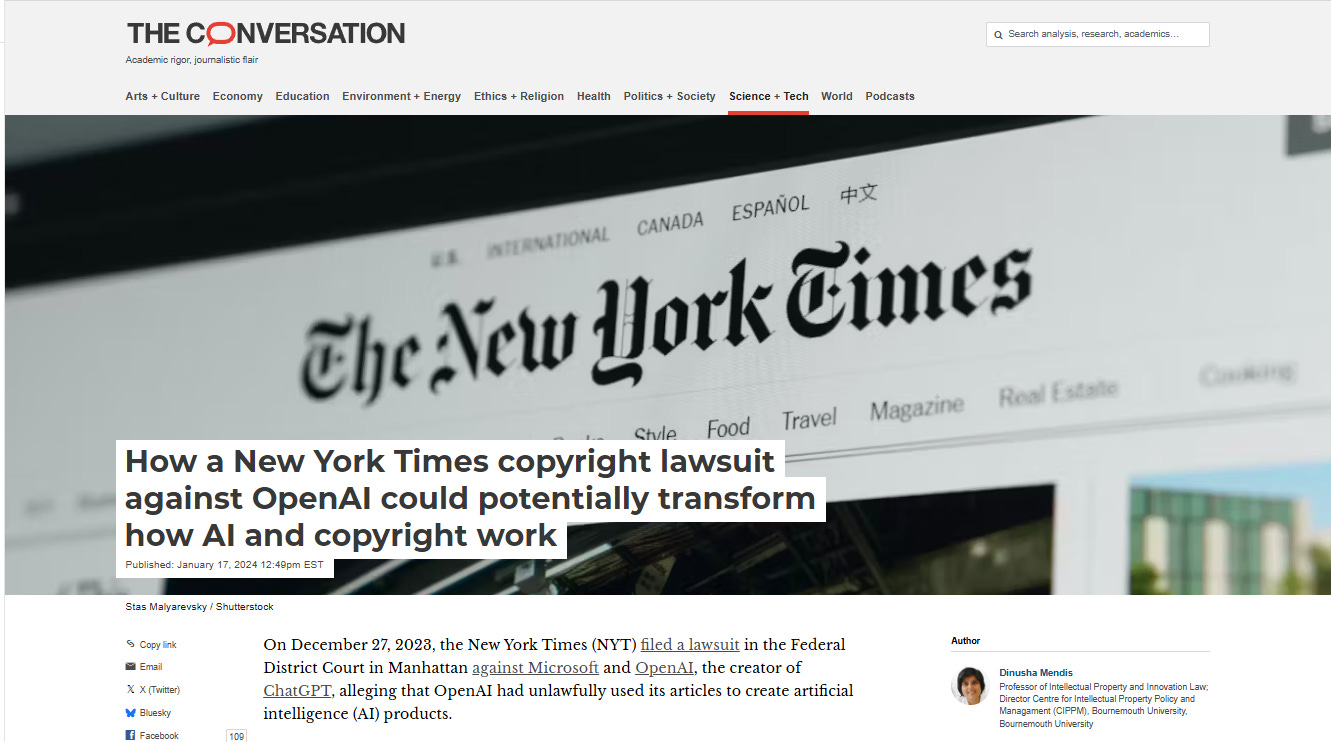The image size is (1331, 742).
Task: Follow the 'against Microsoft' link
Action: pyautogui.click(x=535, y=668)
